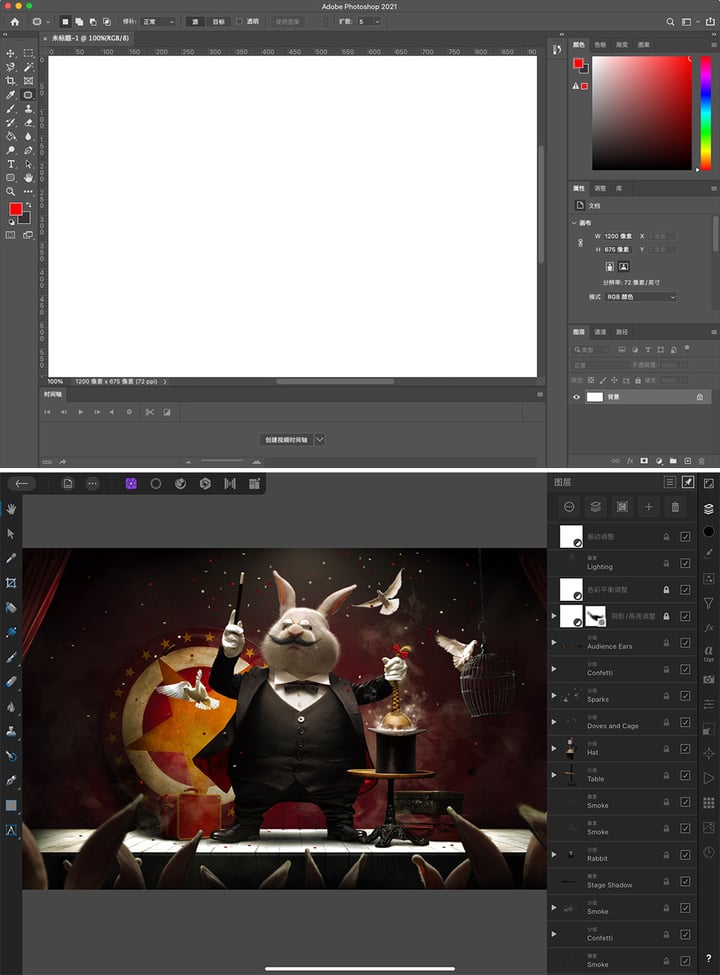This screenshot has height=975, width=720.
Task: Select the Clone Stamp tool in Photoshop
Action: coord(29,109)
